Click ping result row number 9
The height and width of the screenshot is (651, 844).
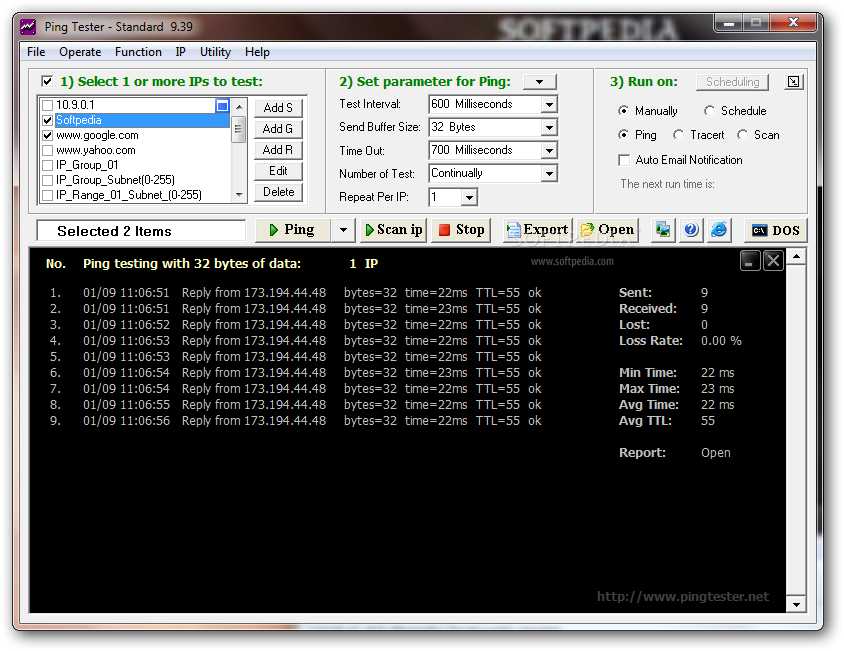(x=296, y=421)
